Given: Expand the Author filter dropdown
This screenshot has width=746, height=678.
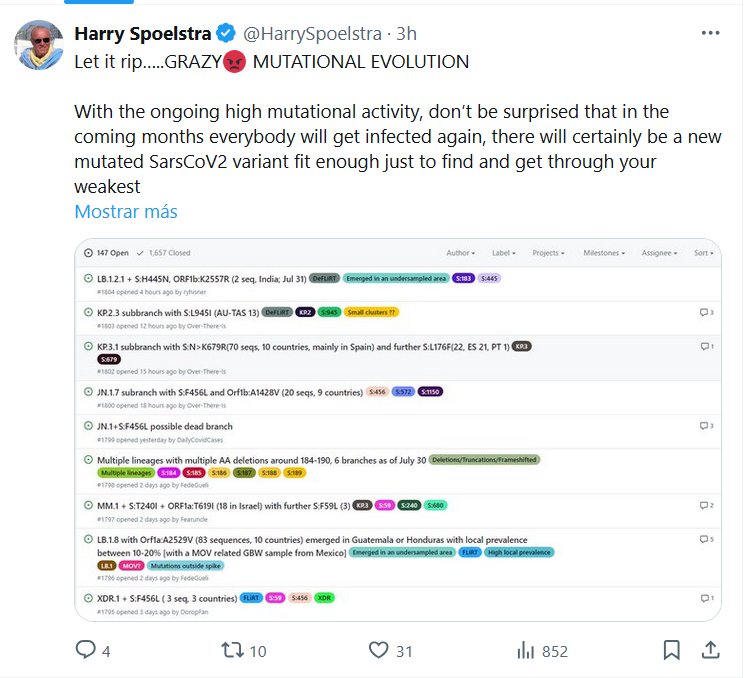Looking at the screenshot, I should pos(460,253).
